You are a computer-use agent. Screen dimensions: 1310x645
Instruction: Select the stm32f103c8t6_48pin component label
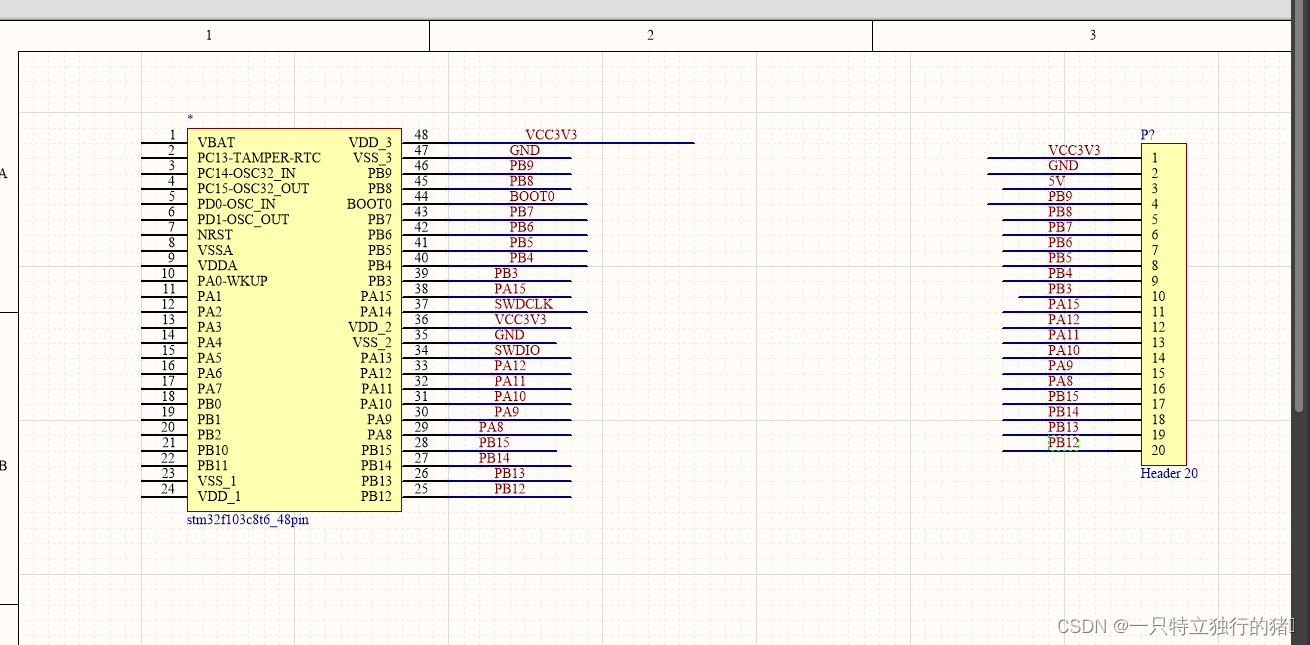click(248, 520)
